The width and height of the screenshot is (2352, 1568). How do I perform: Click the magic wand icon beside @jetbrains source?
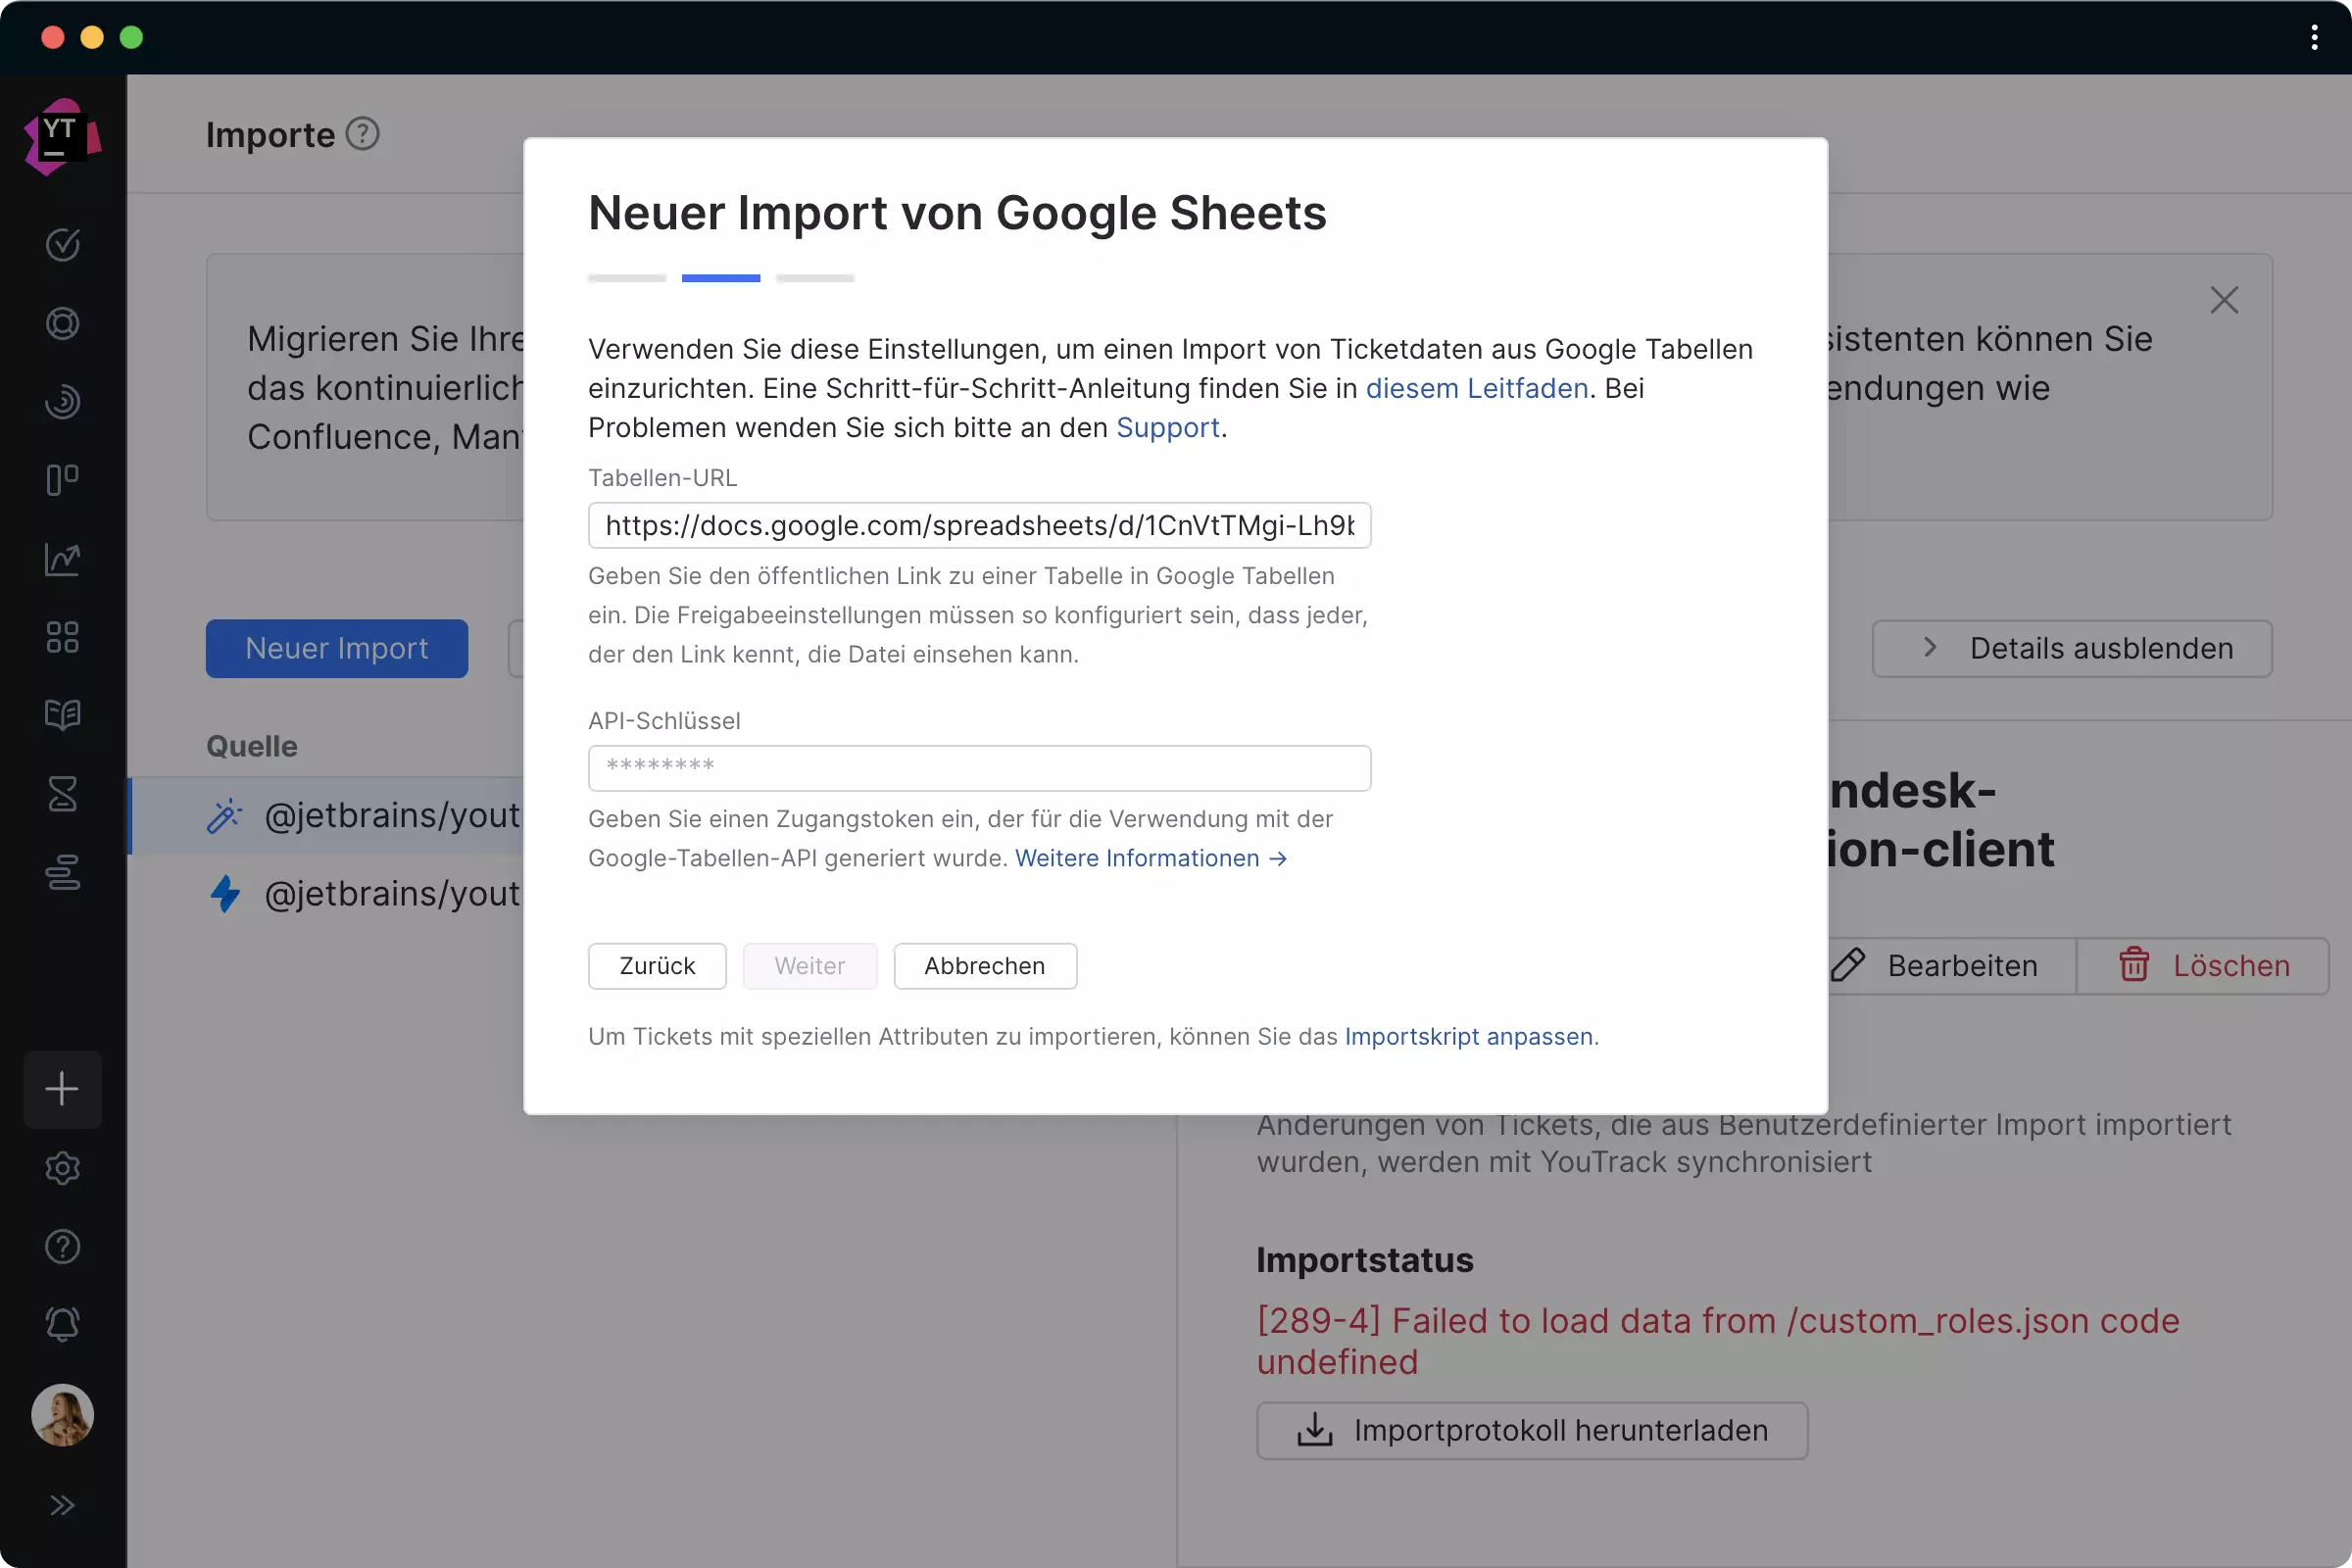pyautogui.click(x=224, y=816)
